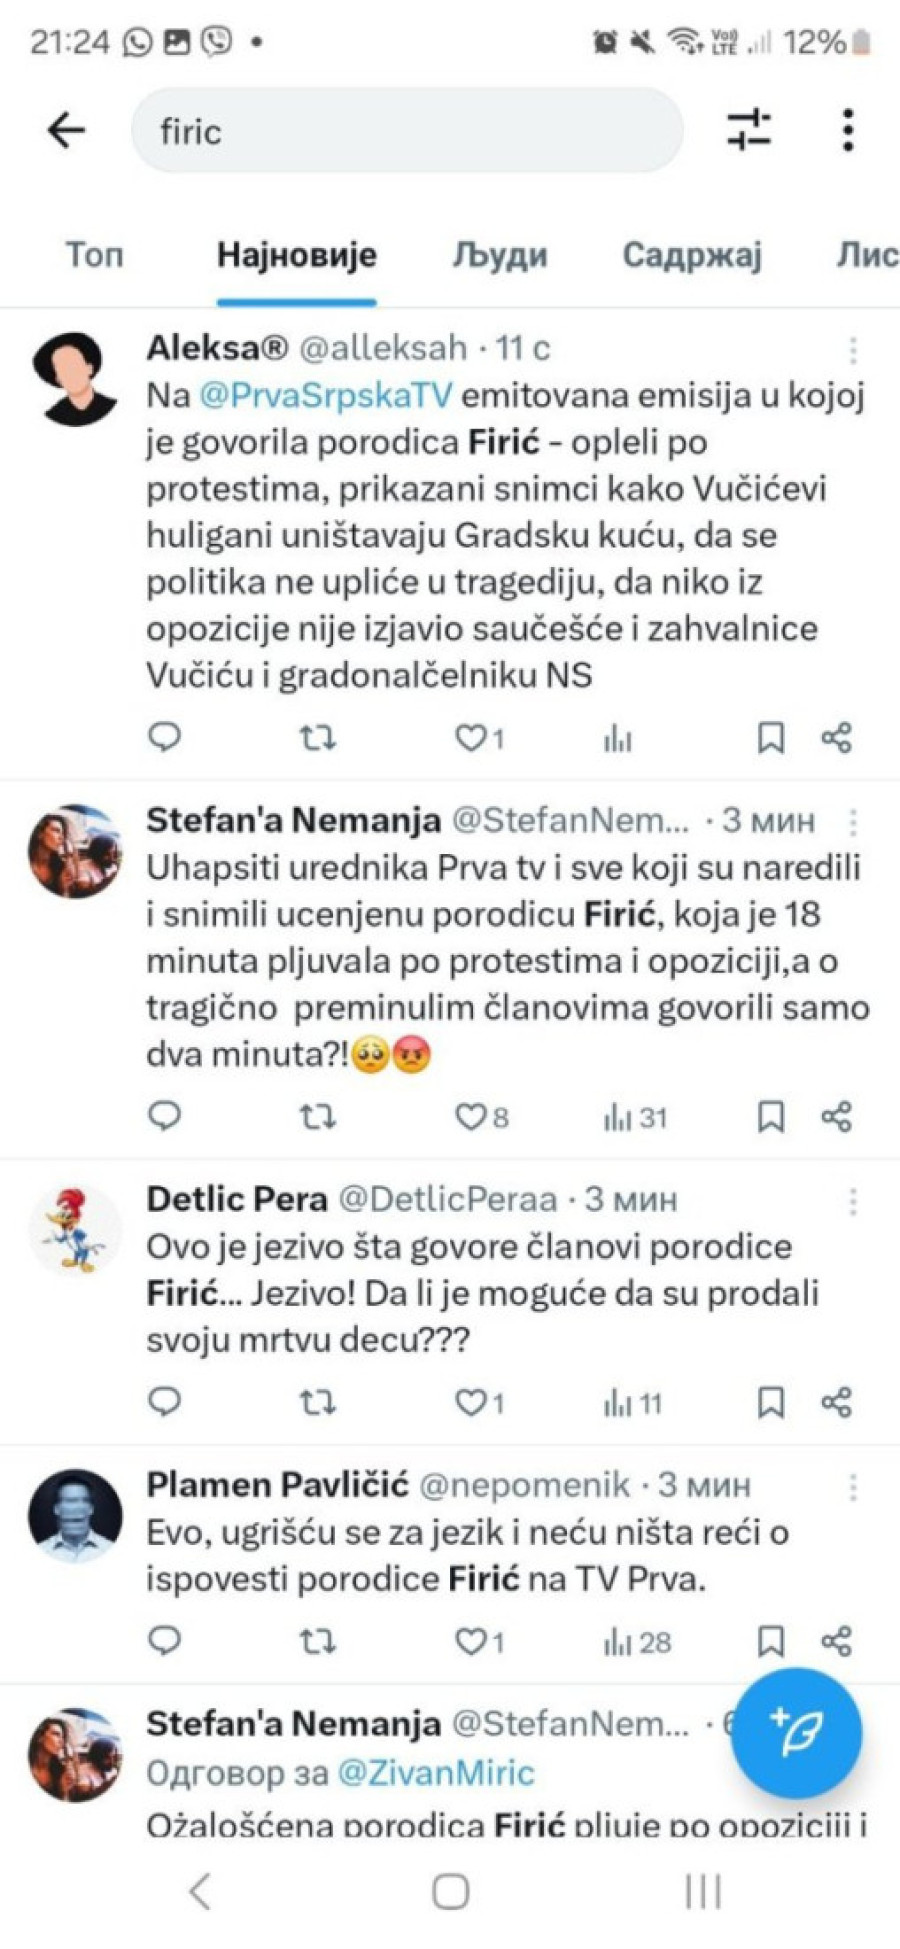Screen dimensions: 900x1949
Task: View analytics on Detlic Pera's tweet
Action: 632,1404
